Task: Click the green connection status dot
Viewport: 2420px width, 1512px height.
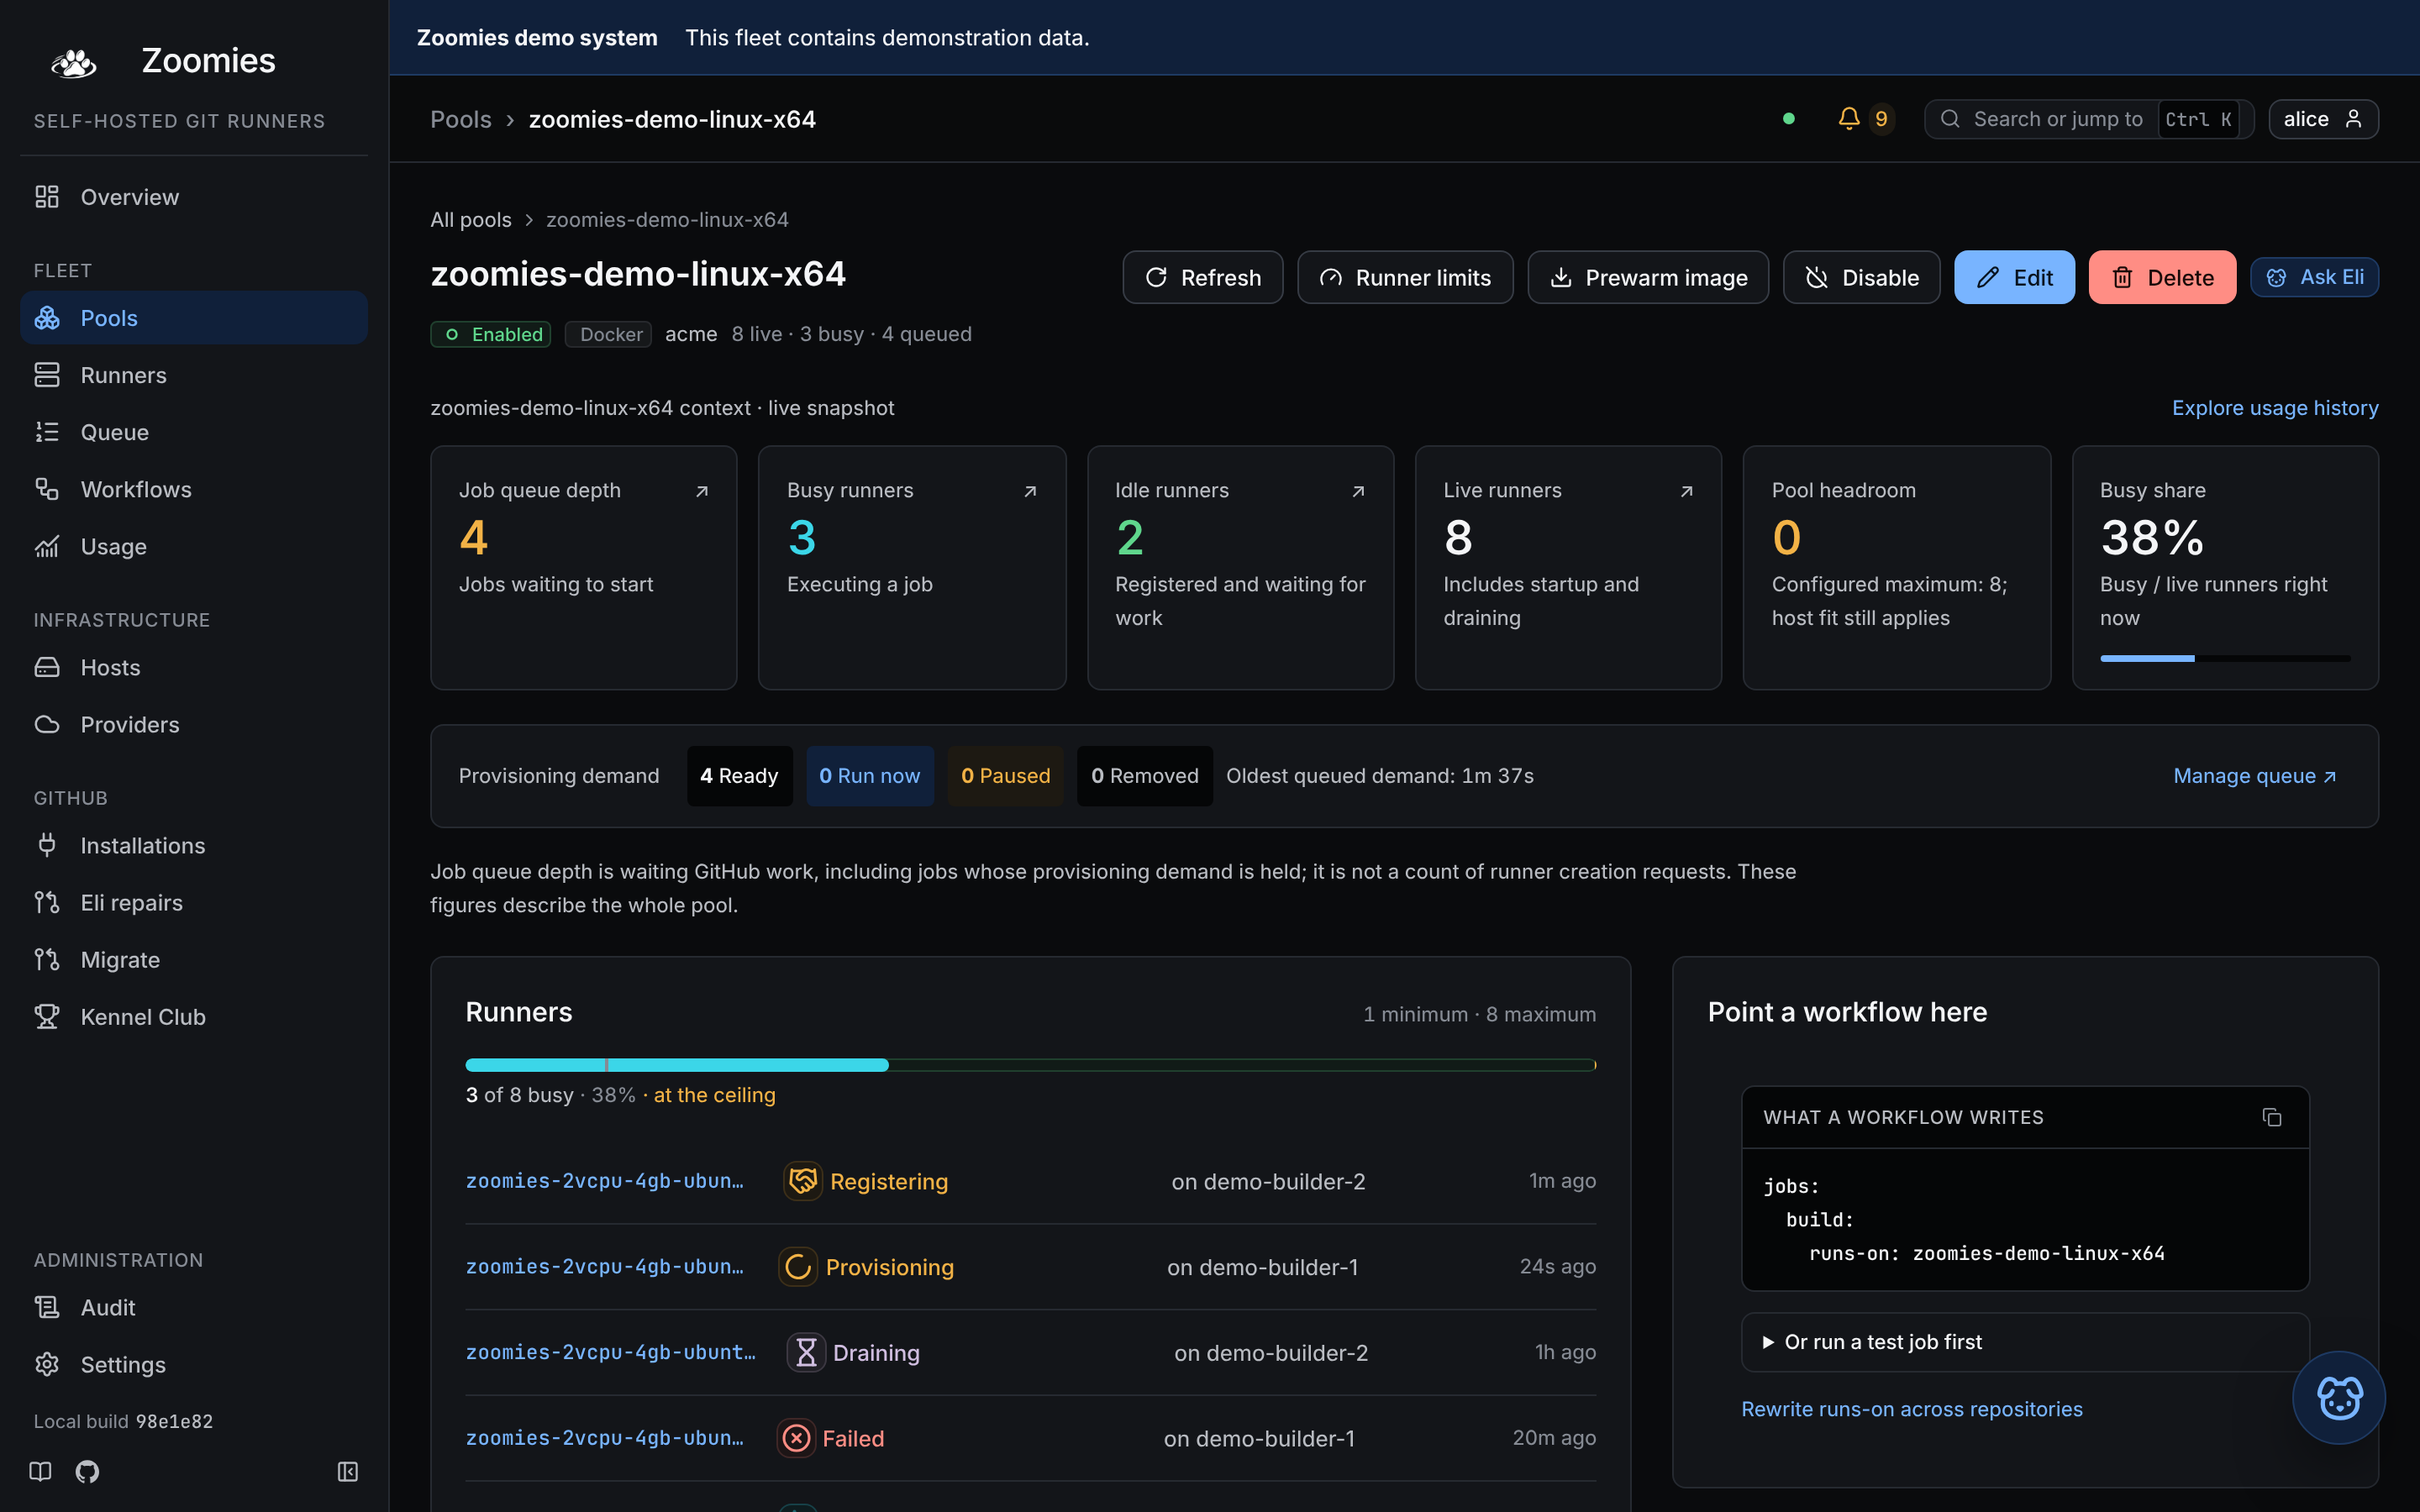Action: click(x=1789, y=119)
